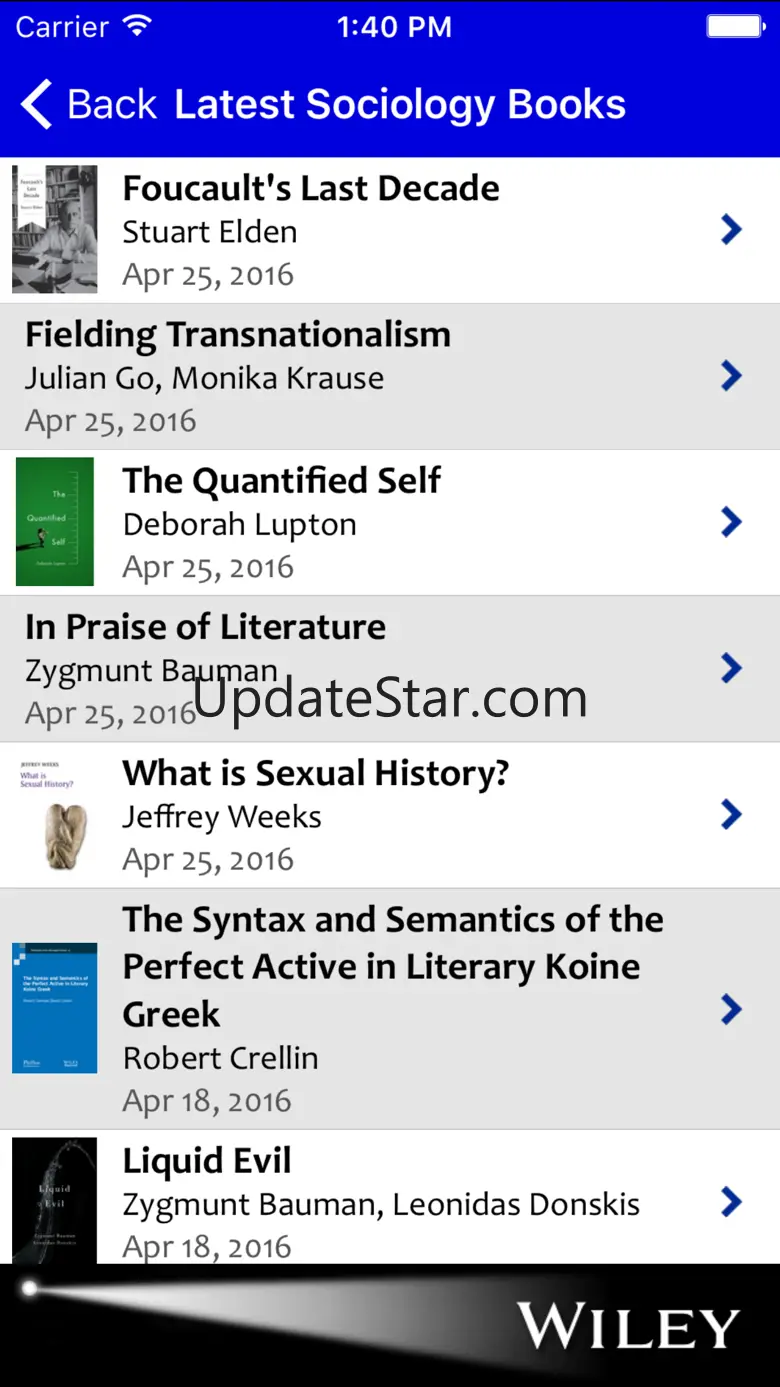Image resolution: width=780 pixels, height=1387 pixels.
Task: Tap the Latest Sociology Books header title
Action: tap(400, 105)
